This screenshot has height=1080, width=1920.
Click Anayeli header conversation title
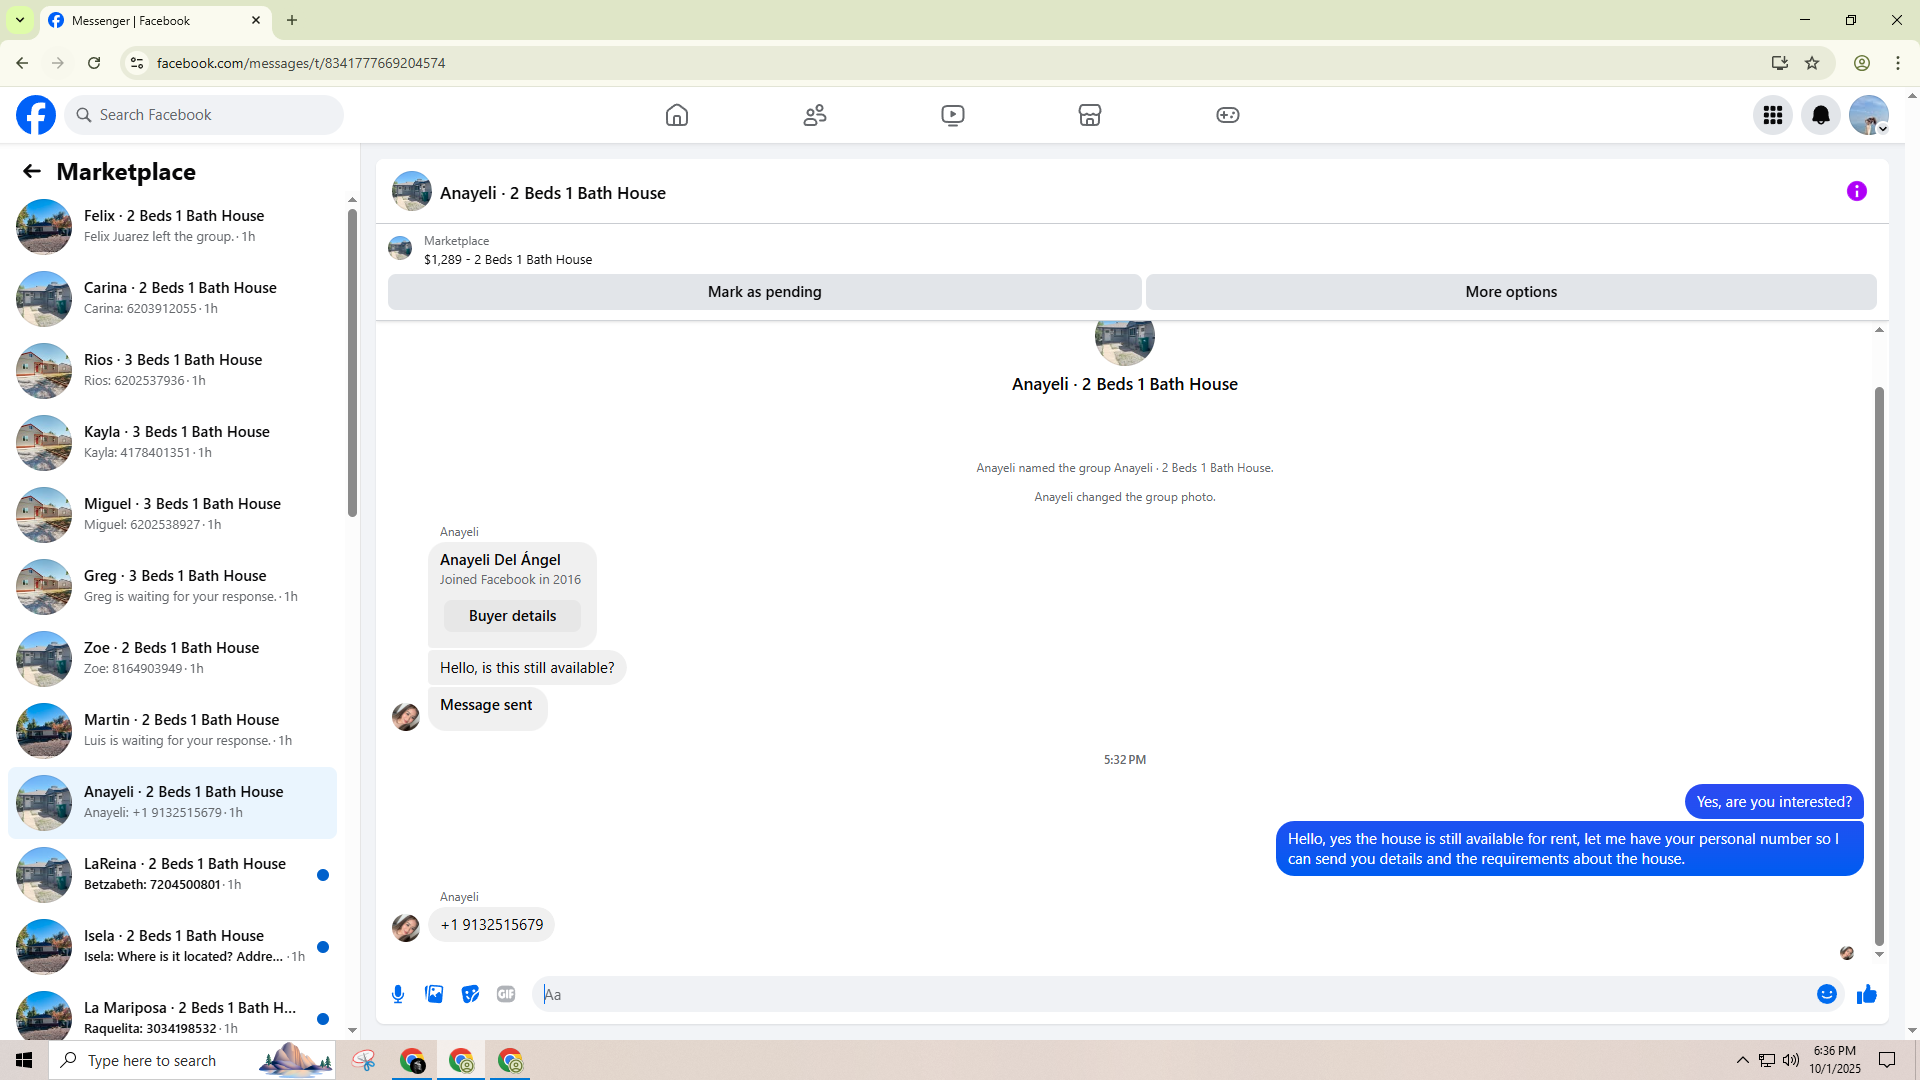(x=553, y=193)
